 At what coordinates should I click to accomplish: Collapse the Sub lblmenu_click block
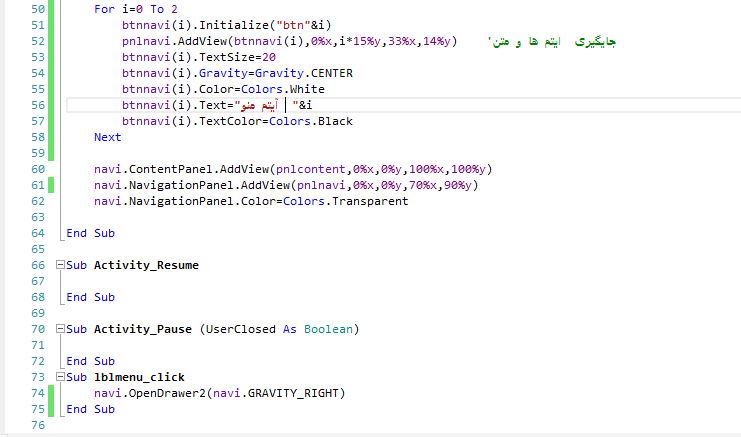[x=59, y=377]
